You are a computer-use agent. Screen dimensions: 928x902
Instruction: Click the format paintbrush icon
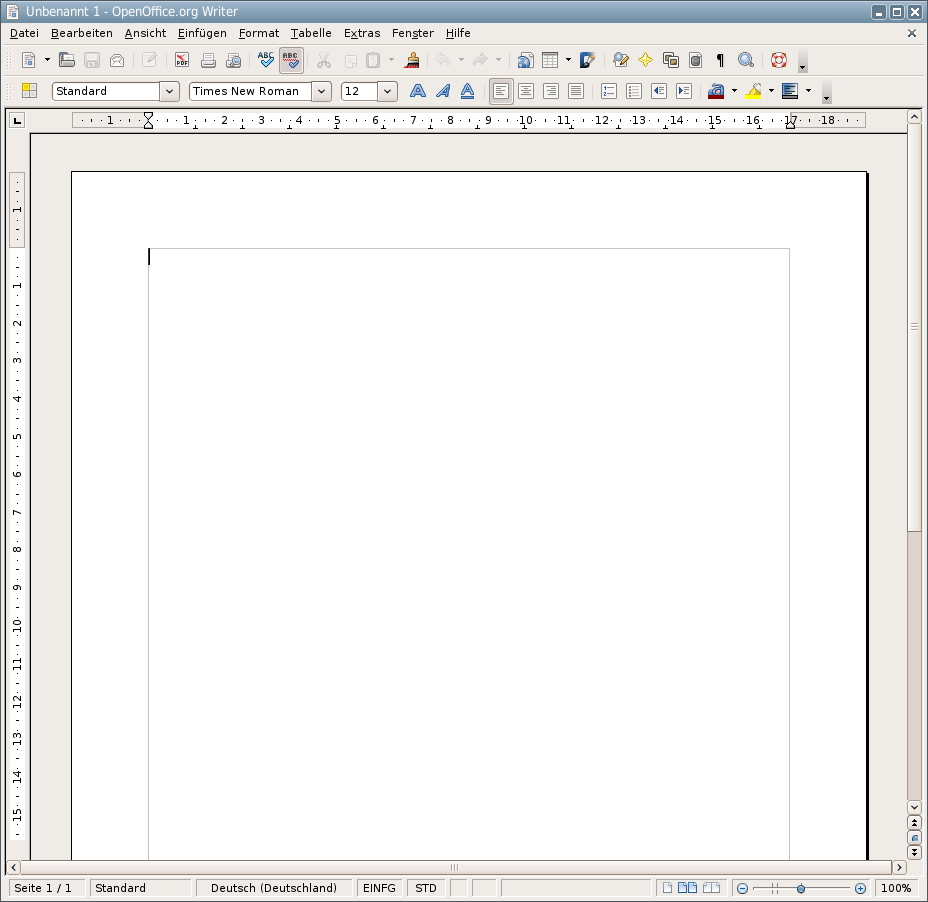click(412, 60)
